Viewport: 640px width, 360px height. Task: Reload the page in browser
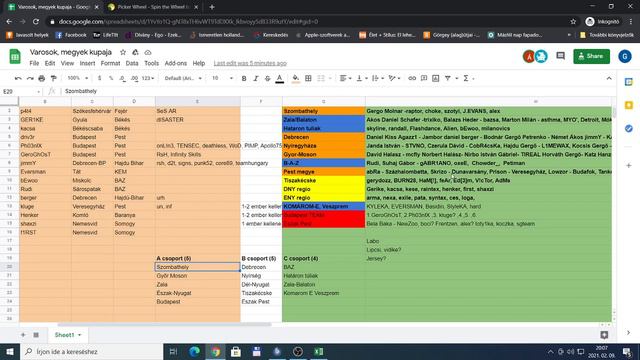pyautogui.click(x=36, y=22)
